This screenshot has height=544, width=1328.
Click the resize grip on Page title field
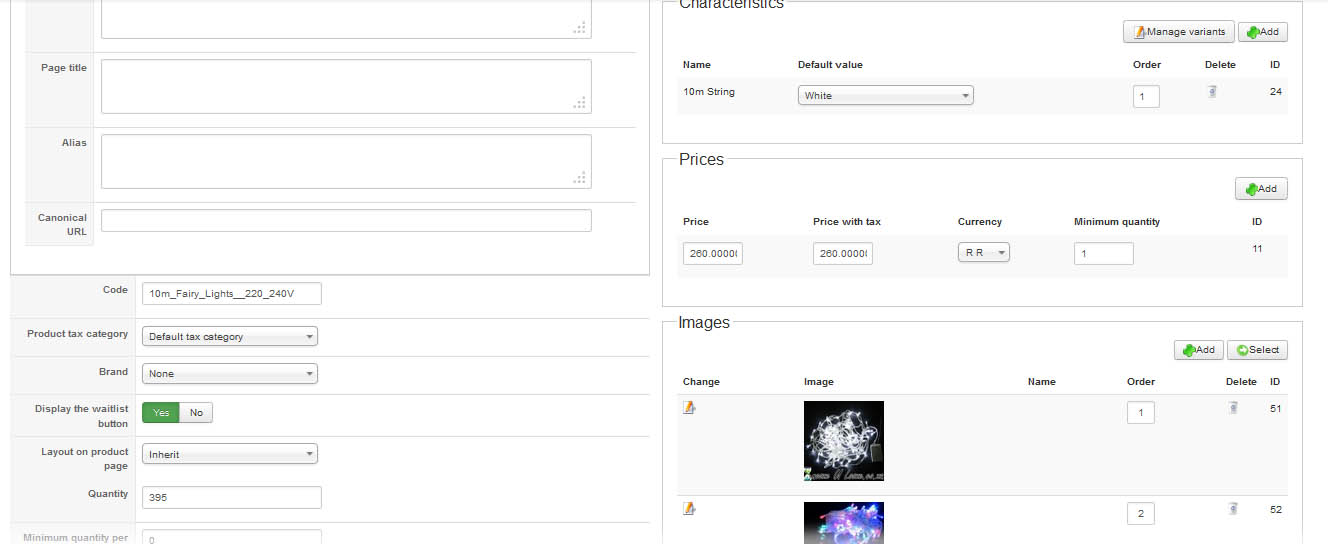[x=579, y=102]
